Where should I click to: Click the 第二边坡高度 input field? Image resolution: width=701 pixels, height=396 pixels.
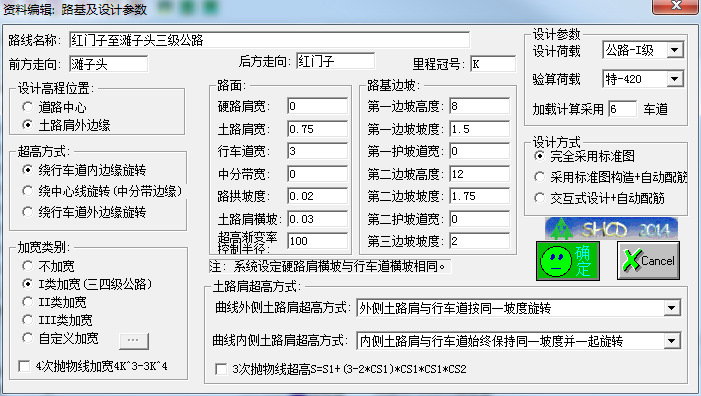coord(479,174)
